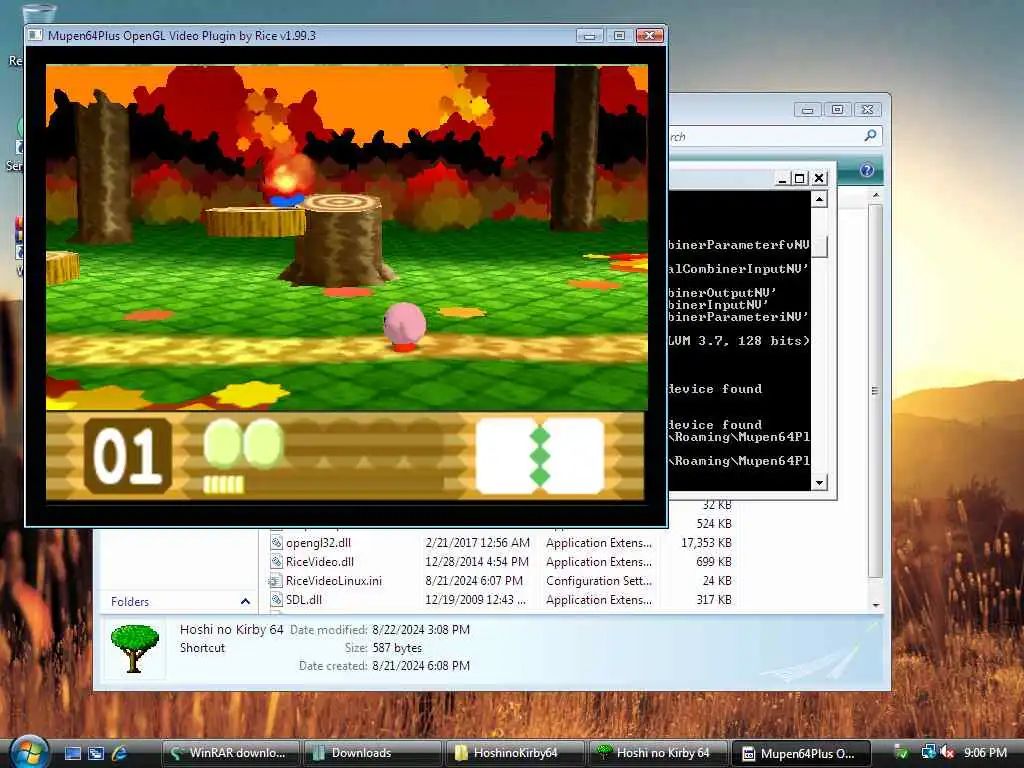The image size is (1024, 768).
Task: Click RiceVideoLinux.ini file icon
Action: pos(275,581)
